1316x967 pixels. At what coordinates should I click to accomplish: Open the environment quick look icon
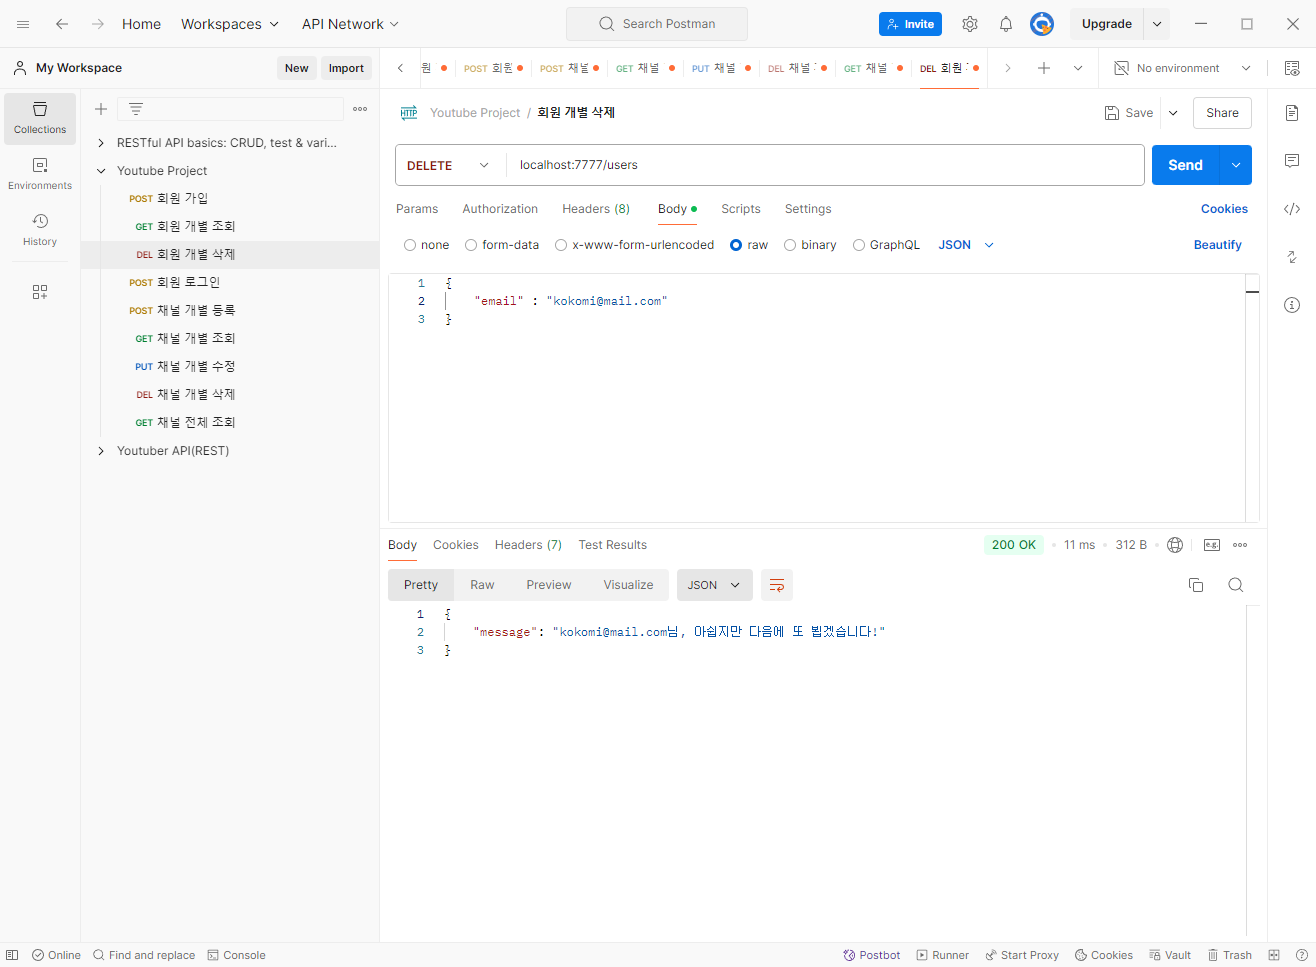click(x=1292, y=68)
